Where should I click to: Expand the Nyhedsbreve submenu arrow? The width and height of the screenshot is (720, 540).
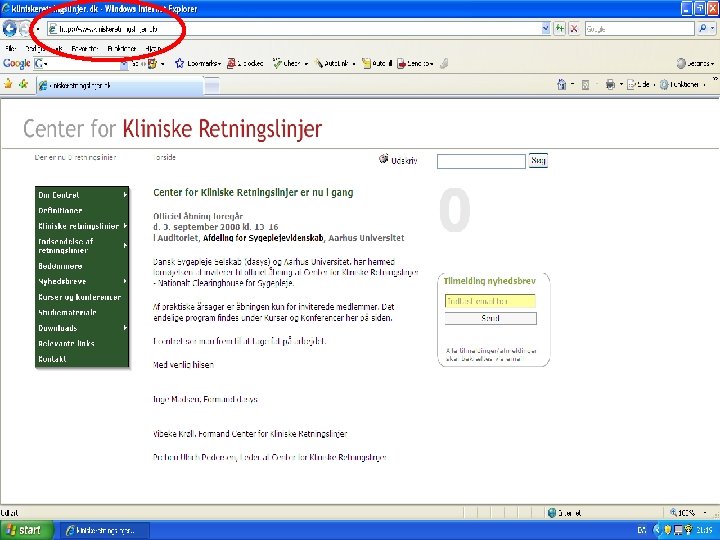(125, 281)
